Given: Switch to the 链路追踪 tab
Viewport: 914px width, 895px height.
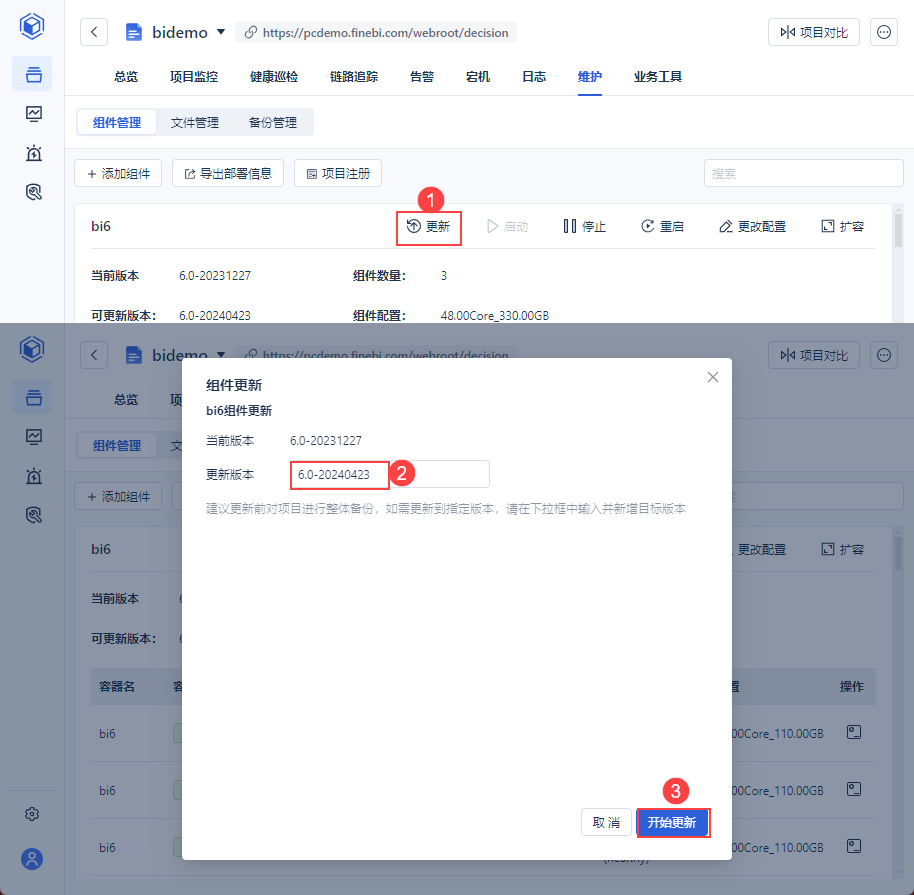Looking at the screenshot, I should pyautogui.click(x=354, y=76).
